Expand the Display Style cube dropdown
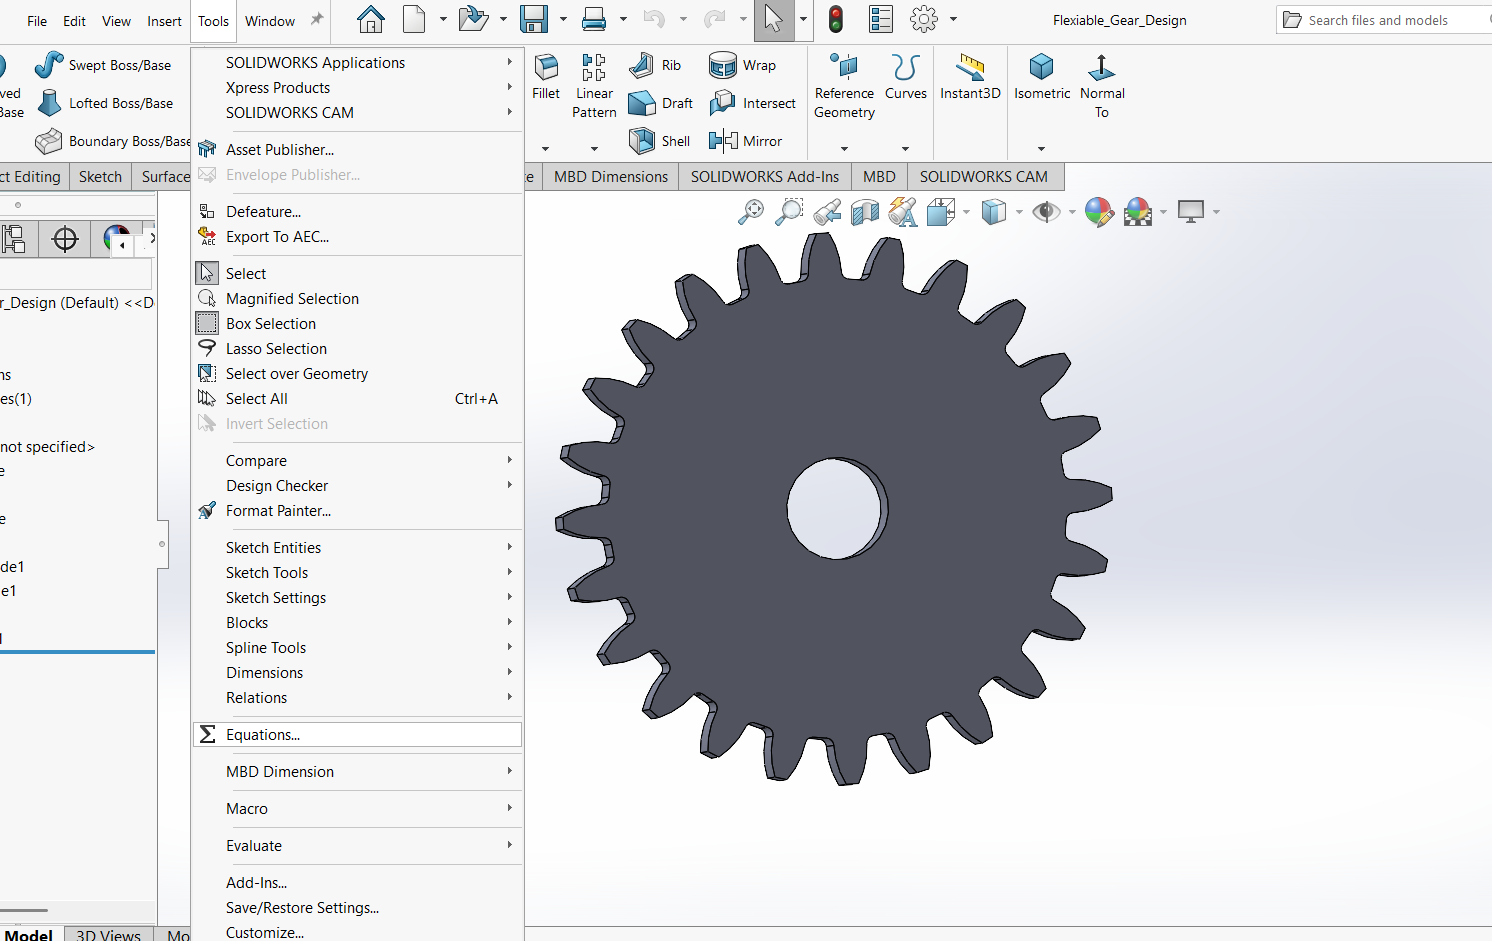Screen dimensions: 1492x941 click(x=1019, y=211)
